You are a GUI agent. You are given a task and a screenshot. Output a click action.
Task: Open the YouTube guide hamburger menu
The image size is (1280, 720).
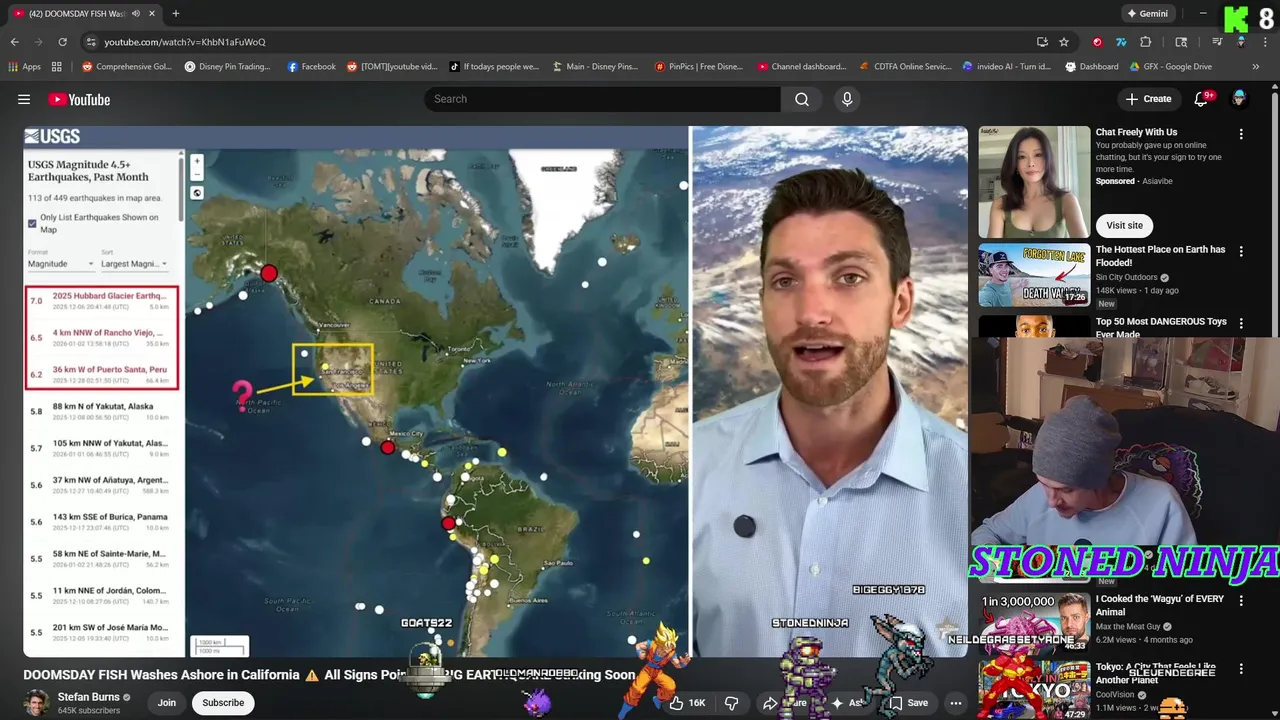pos(24,99)
